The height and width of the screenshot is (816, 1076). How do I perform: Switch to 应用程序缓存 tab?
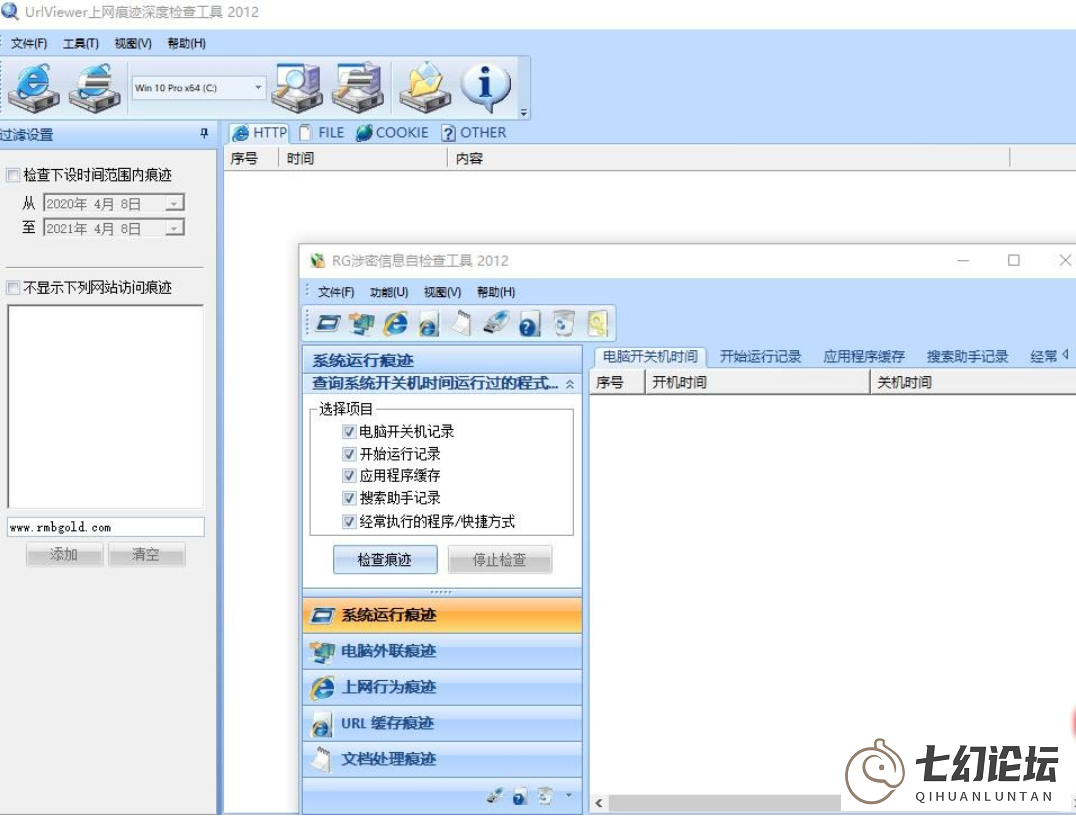pyautogui.click(x=864, y=356)
